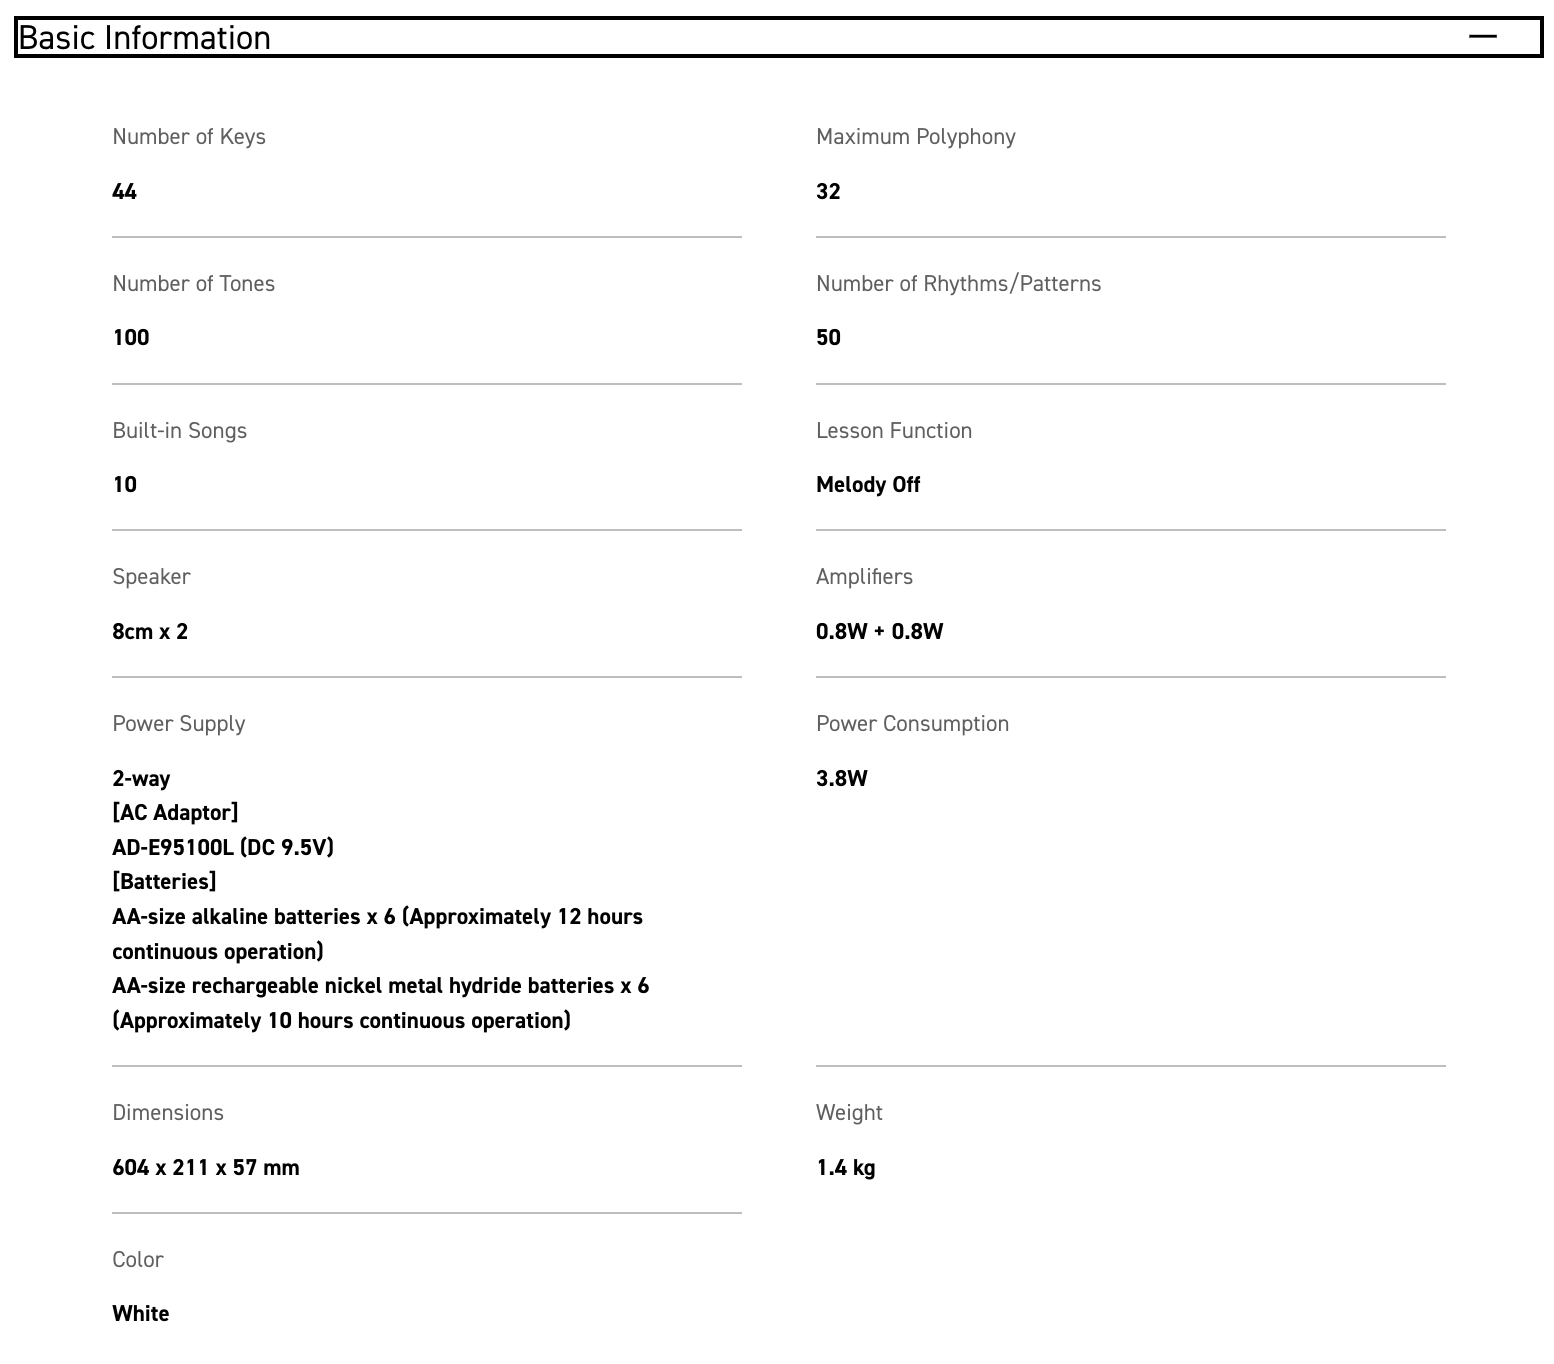Viewport: 1554px width, 1364px height.
Task: Click the [Batteries] line in Power Supply
Action: (x=164, y=882)
